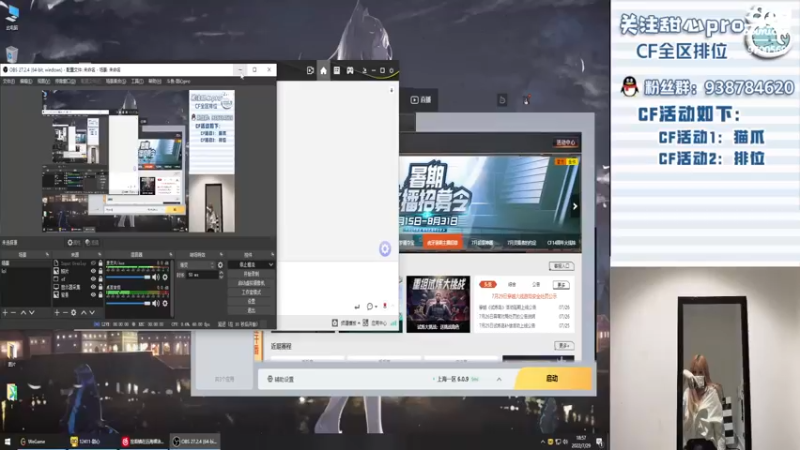Screen dimensions: 800x450
Task: Expand stop-streaming button dropdown arrow in OBS
Action: (270, 265)
